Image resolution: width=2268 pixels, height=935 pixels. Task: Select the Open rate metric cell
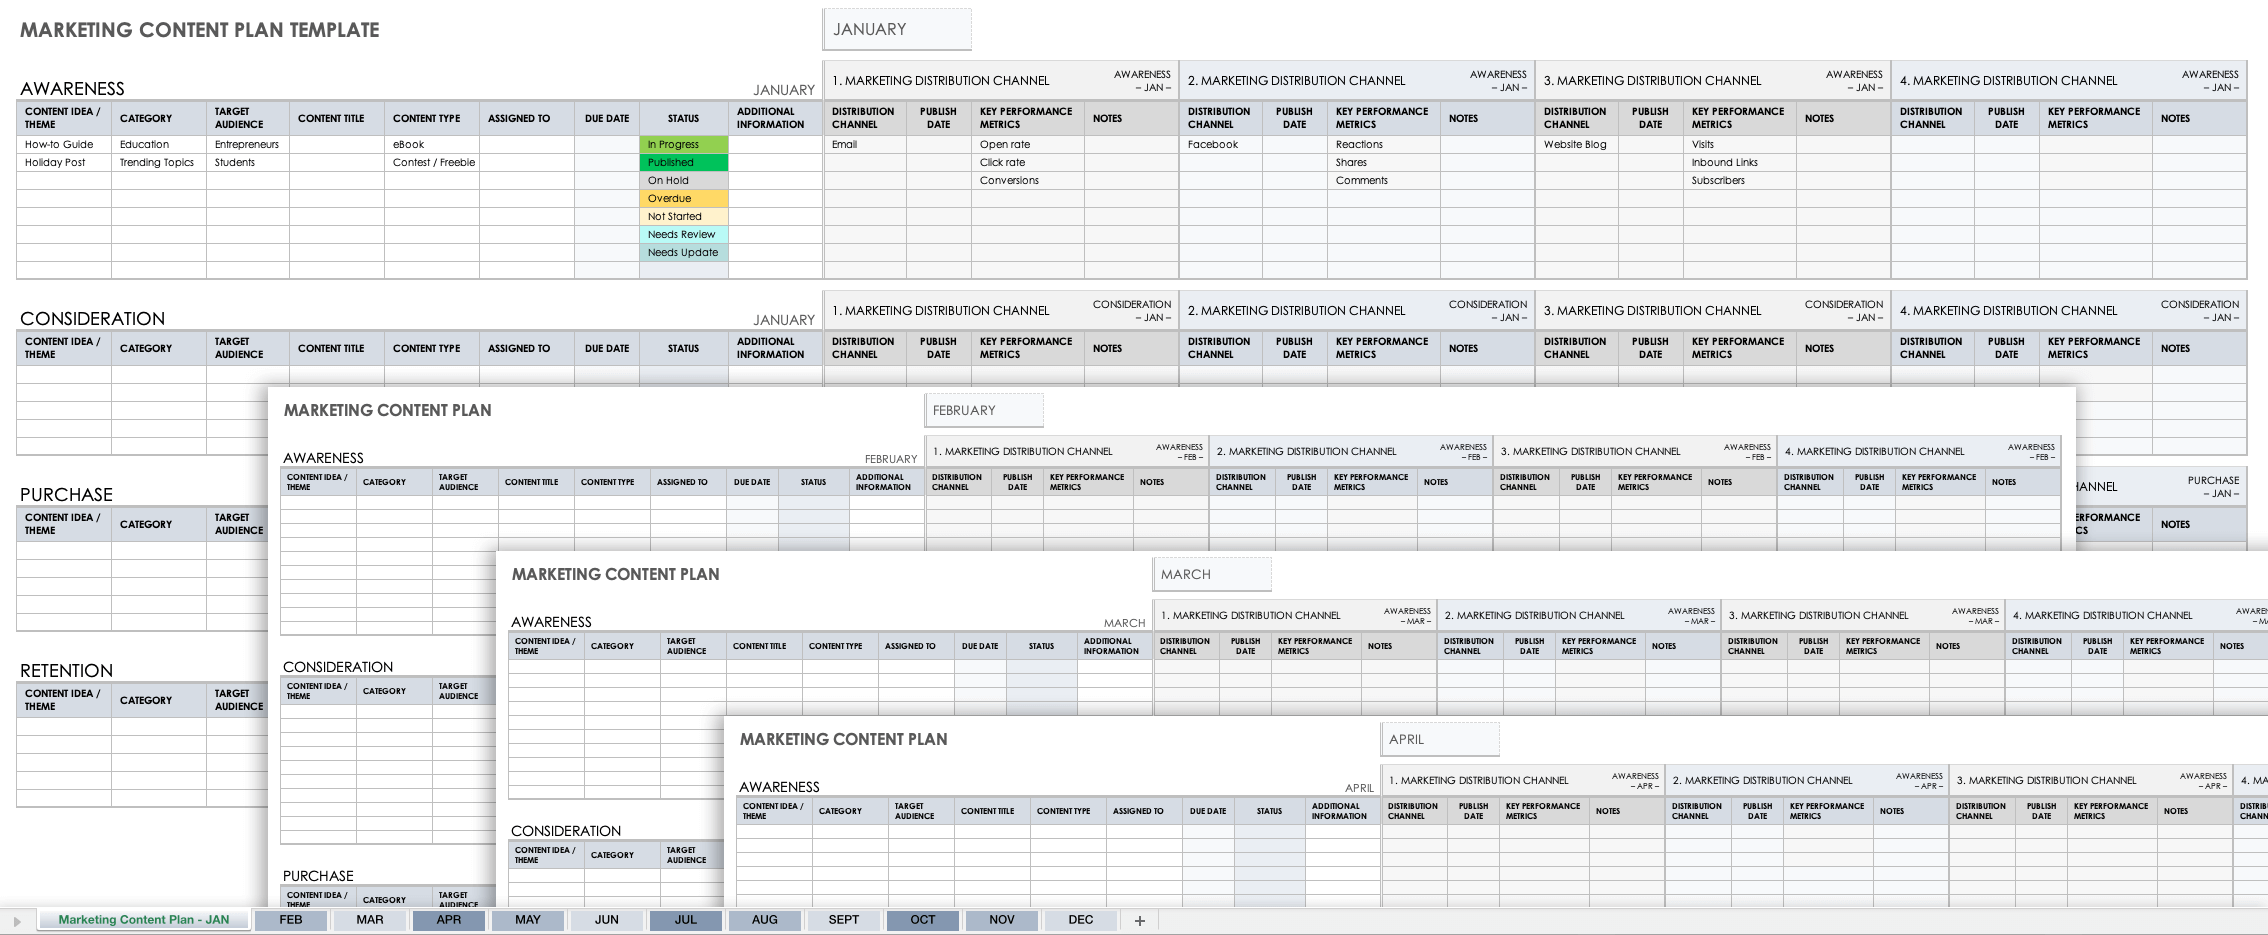(1028, 145)
